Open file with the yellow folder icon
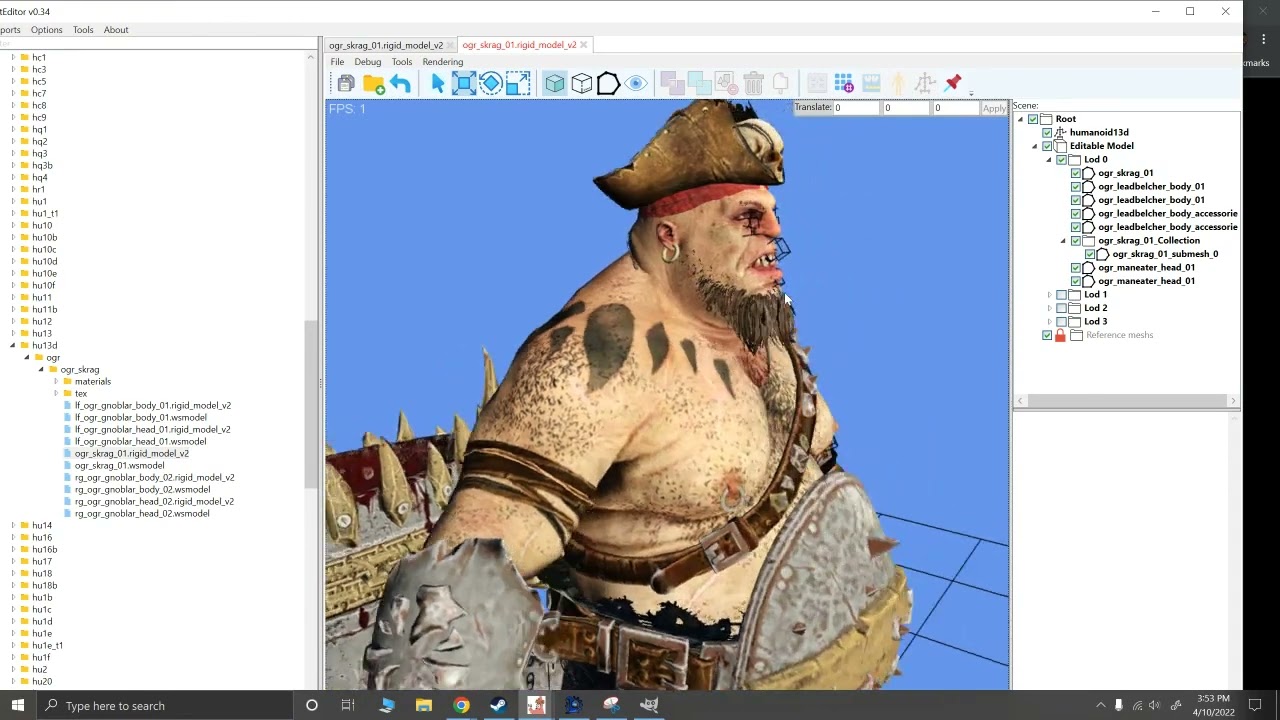1280x720 pixels. (374, 84)
